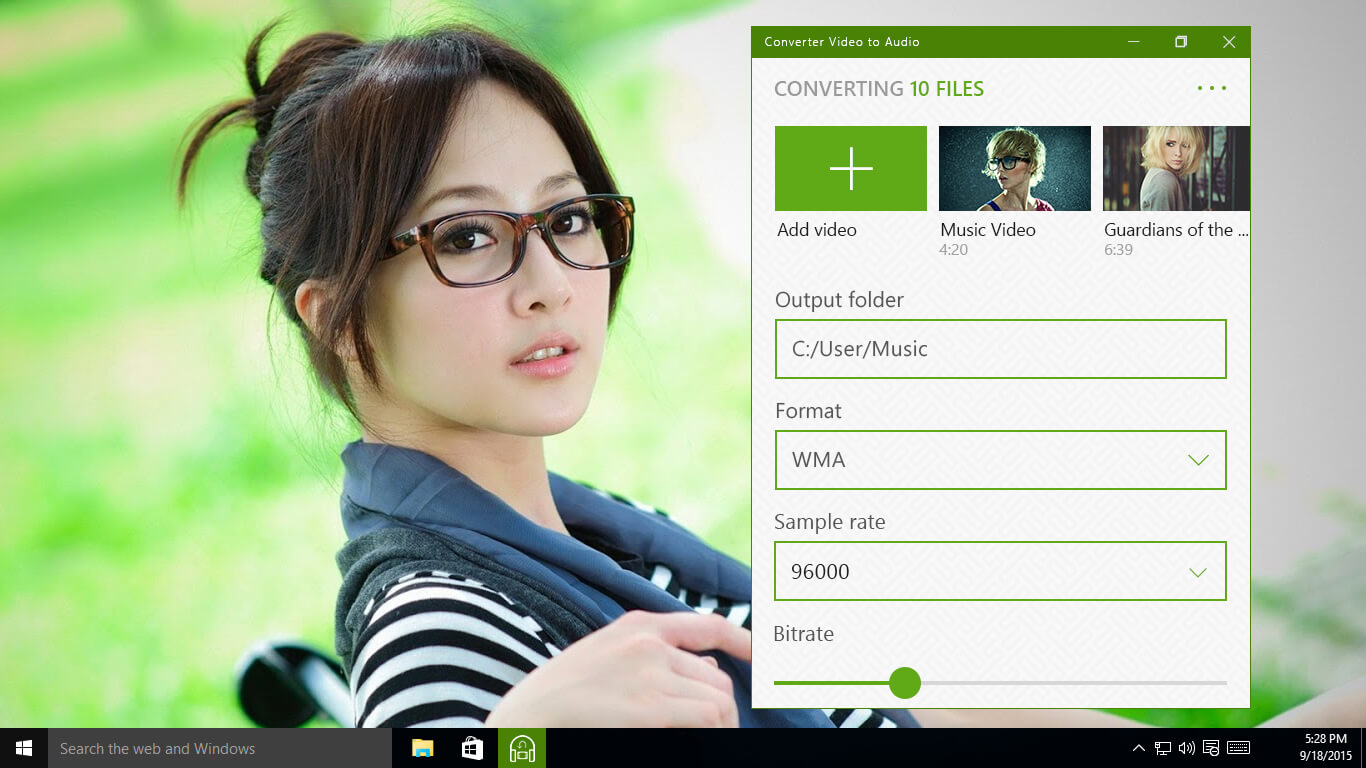Click the "Music Video" title text
Viewport: 1366px width, 768px height.
click(988, 230)
